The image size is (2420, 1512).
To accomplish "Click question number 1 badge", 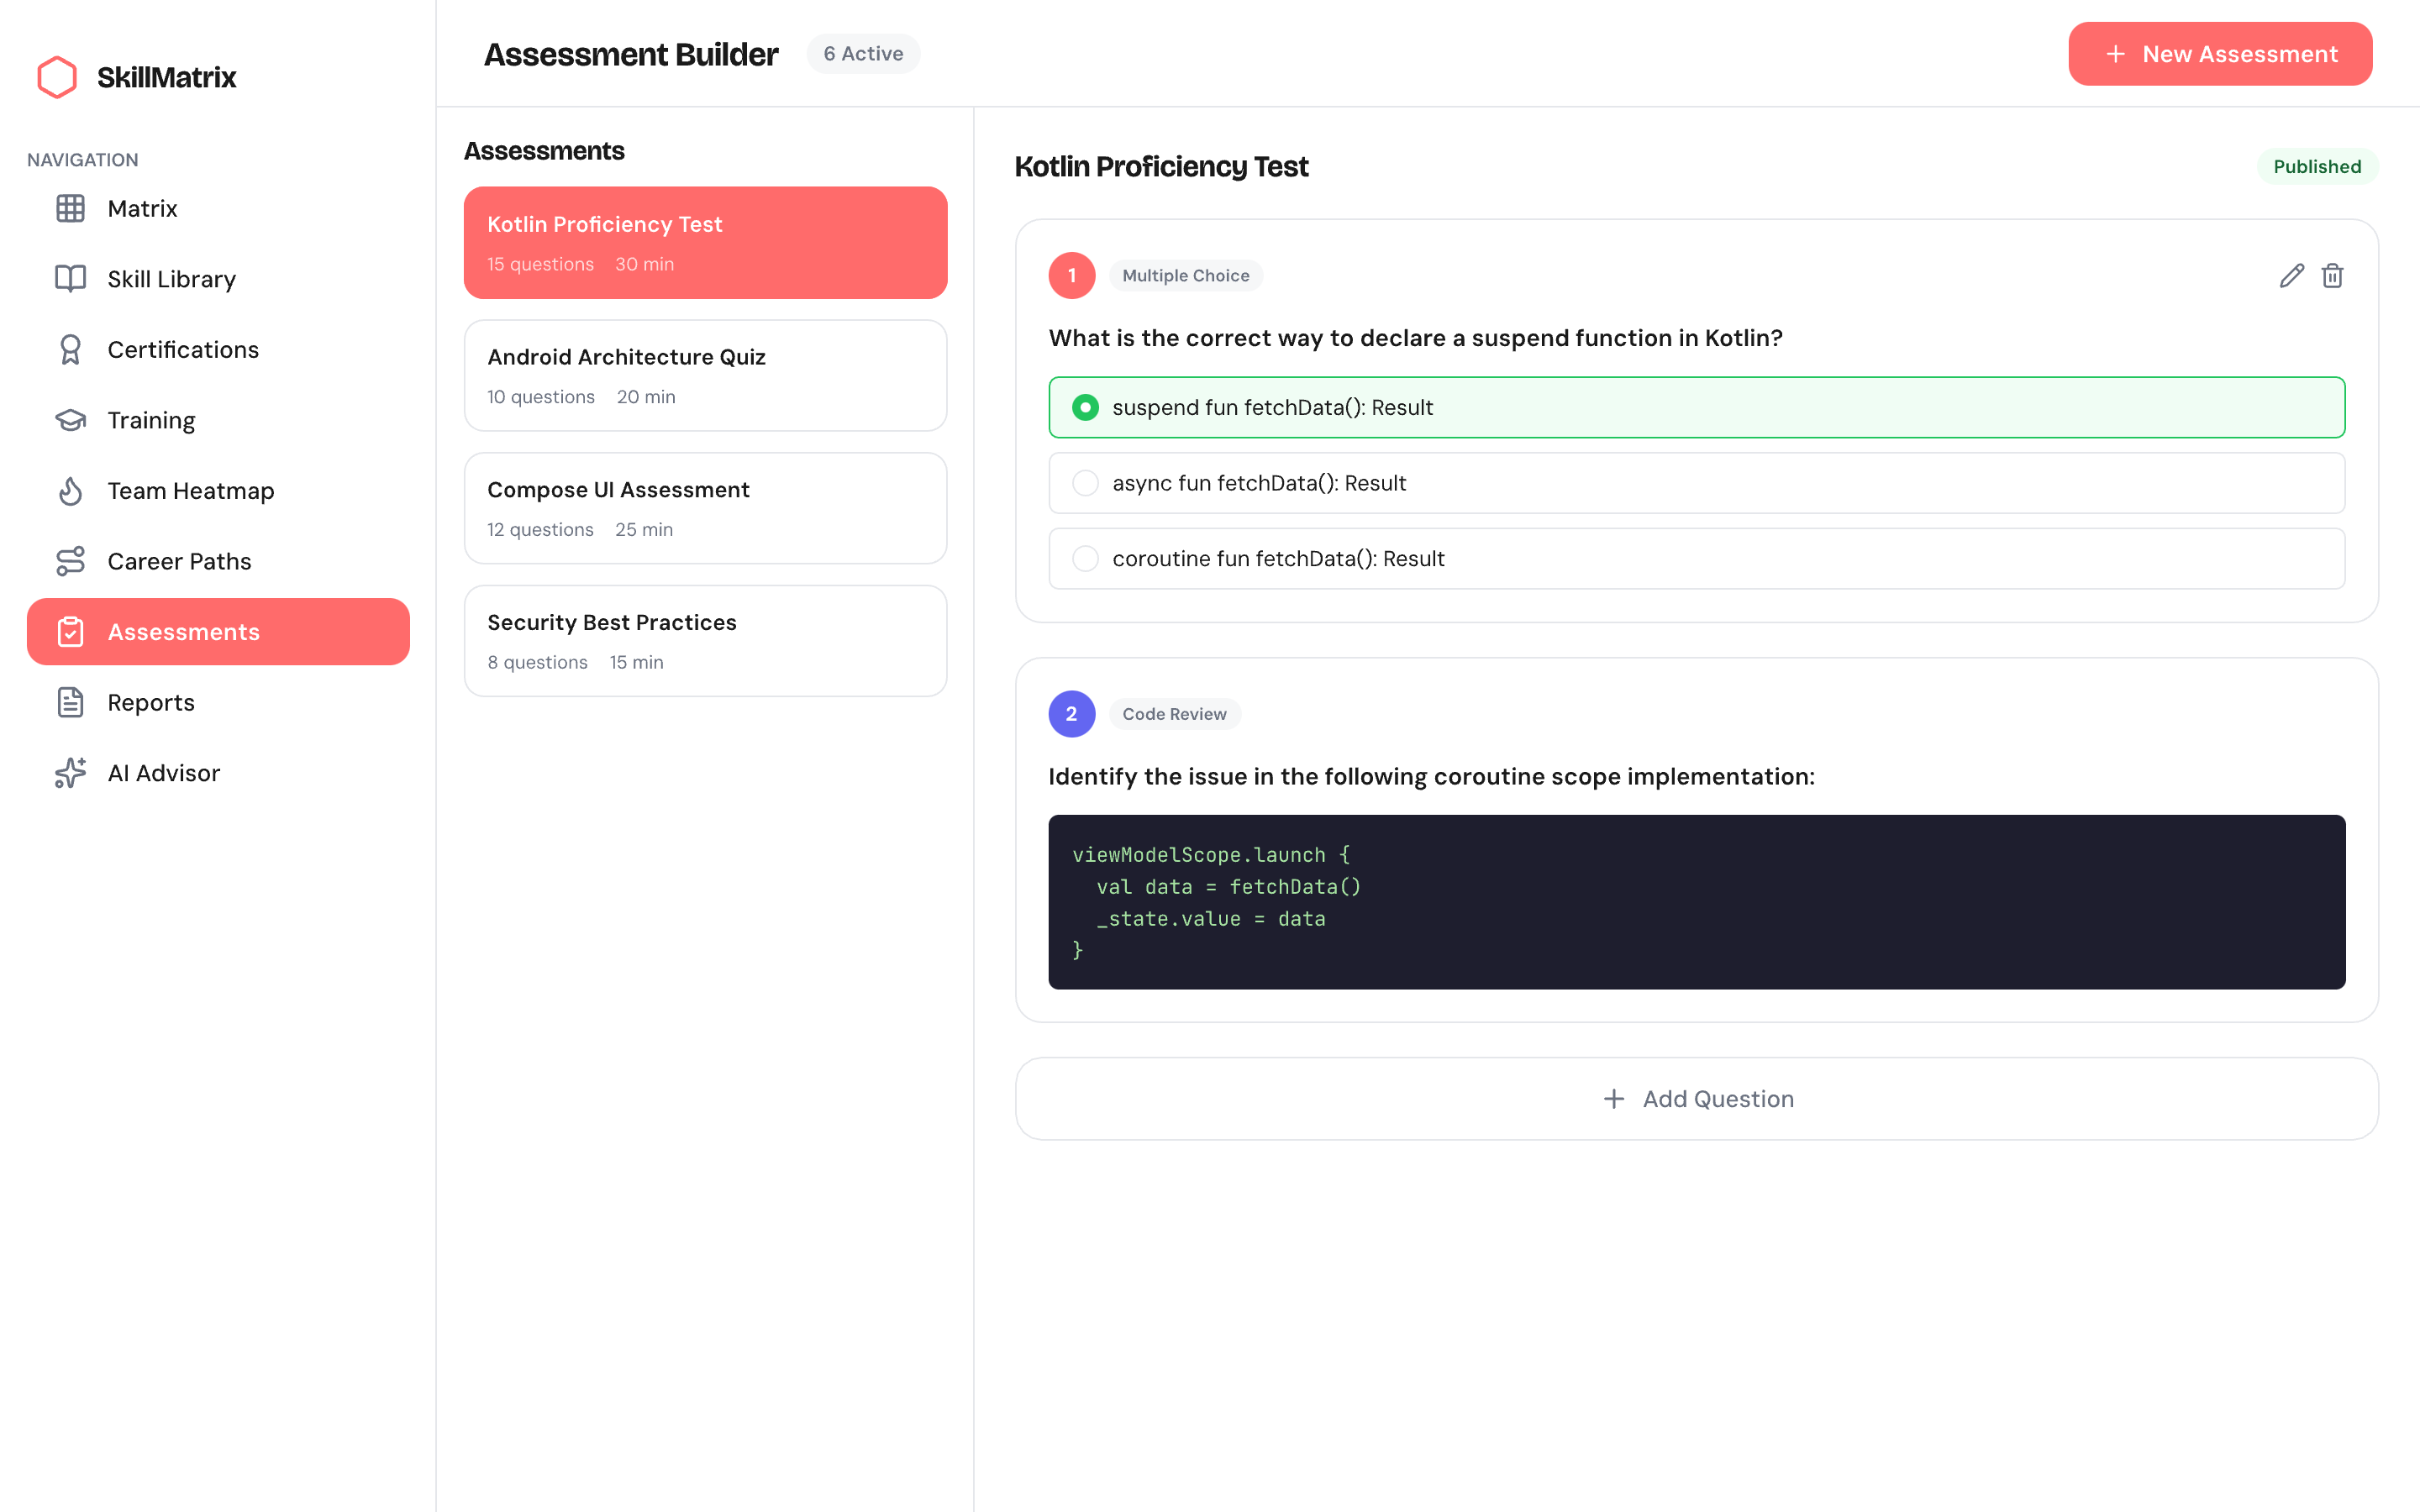I will pyautogui.click(x=1072, y=275).
